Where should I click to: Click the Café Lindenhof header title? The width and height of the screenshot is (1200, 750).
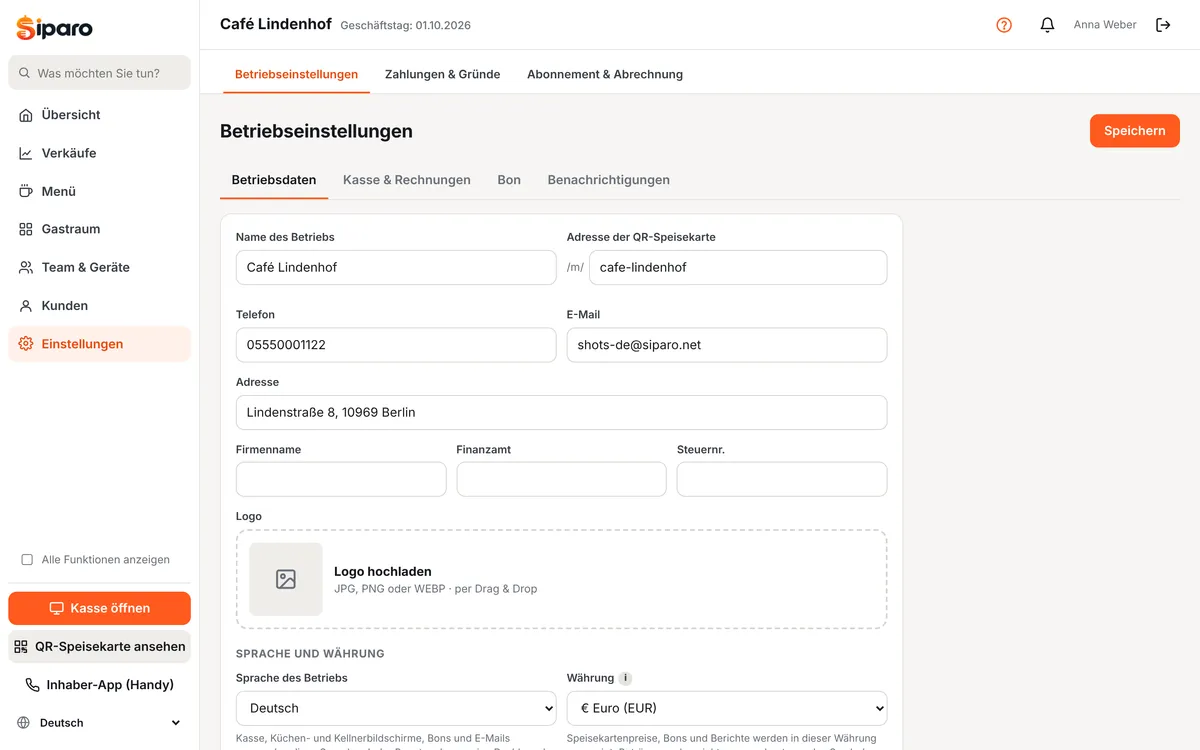(x=276, y=24)
